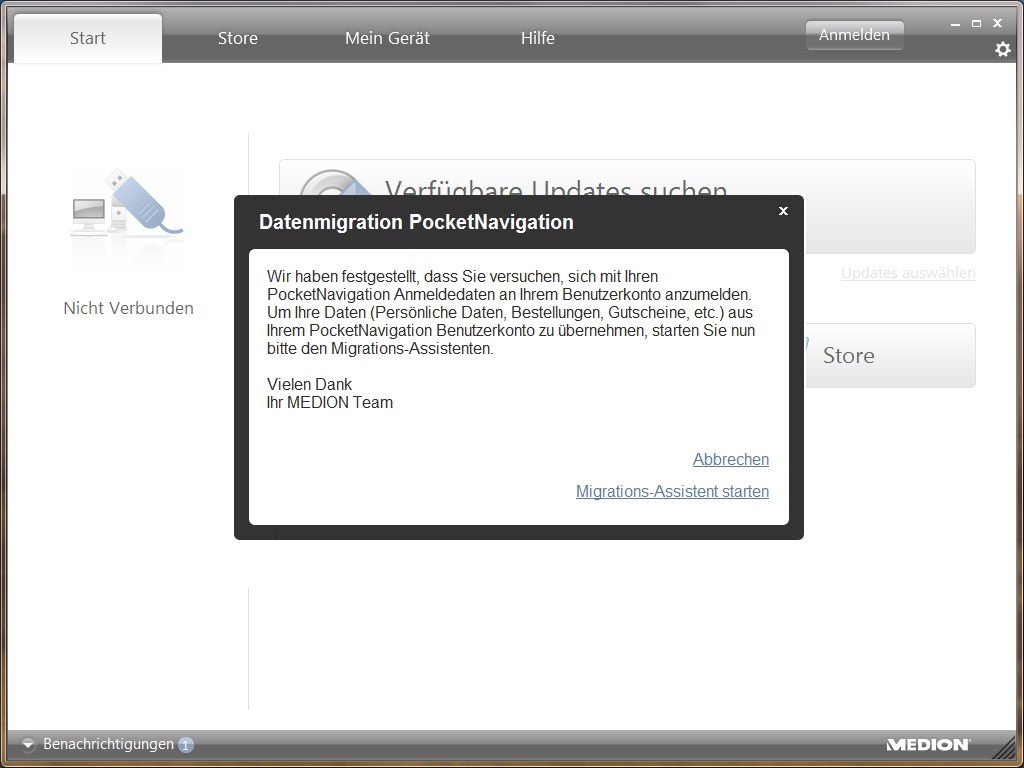This screenshot has height=768, width=1024.
Task: Click the Abbrechen link in the dialog
Action: tap(730, 459)
